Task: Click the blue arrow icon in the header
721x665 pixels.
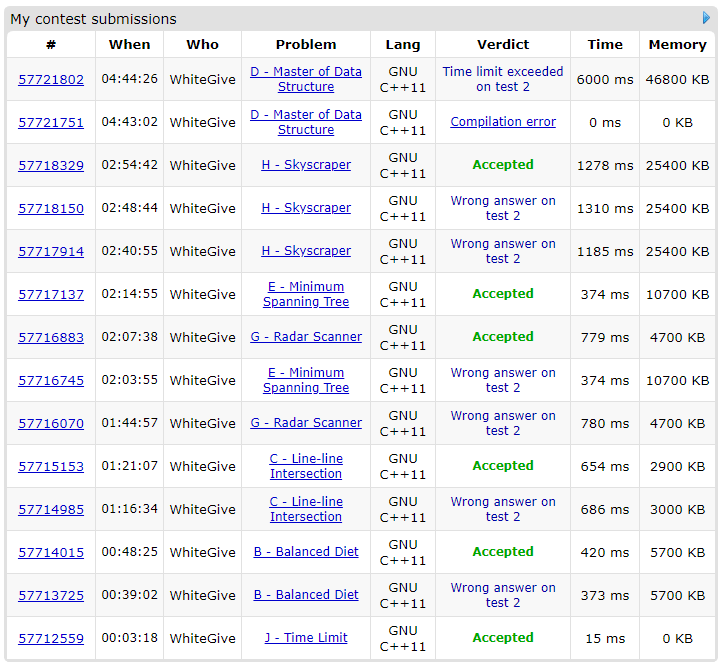Action: tap(707, 18)
